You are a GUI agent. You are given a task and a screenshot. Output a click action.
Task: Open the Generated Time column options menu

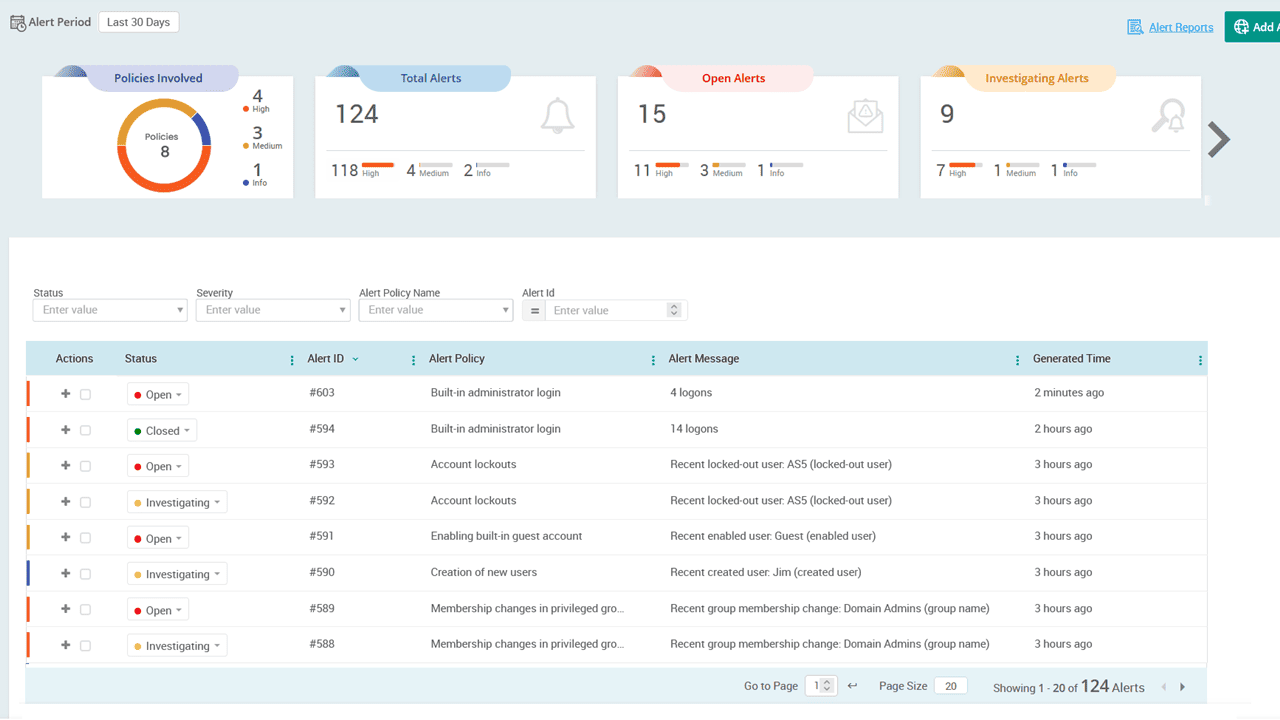coord(1199,358)
